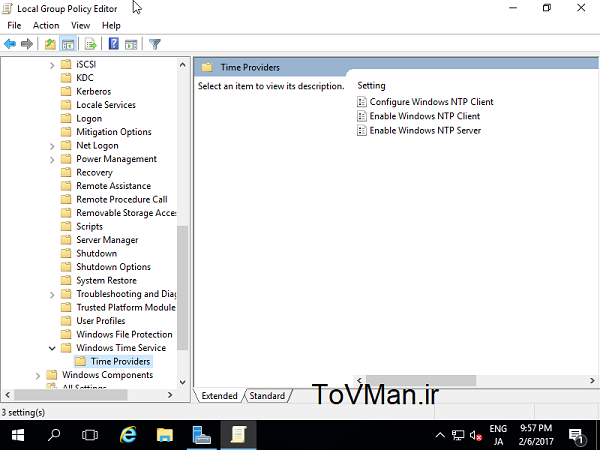The image size is (600, 450).
Task: Select Windows File Protection tree item
Action: point(124,334)
